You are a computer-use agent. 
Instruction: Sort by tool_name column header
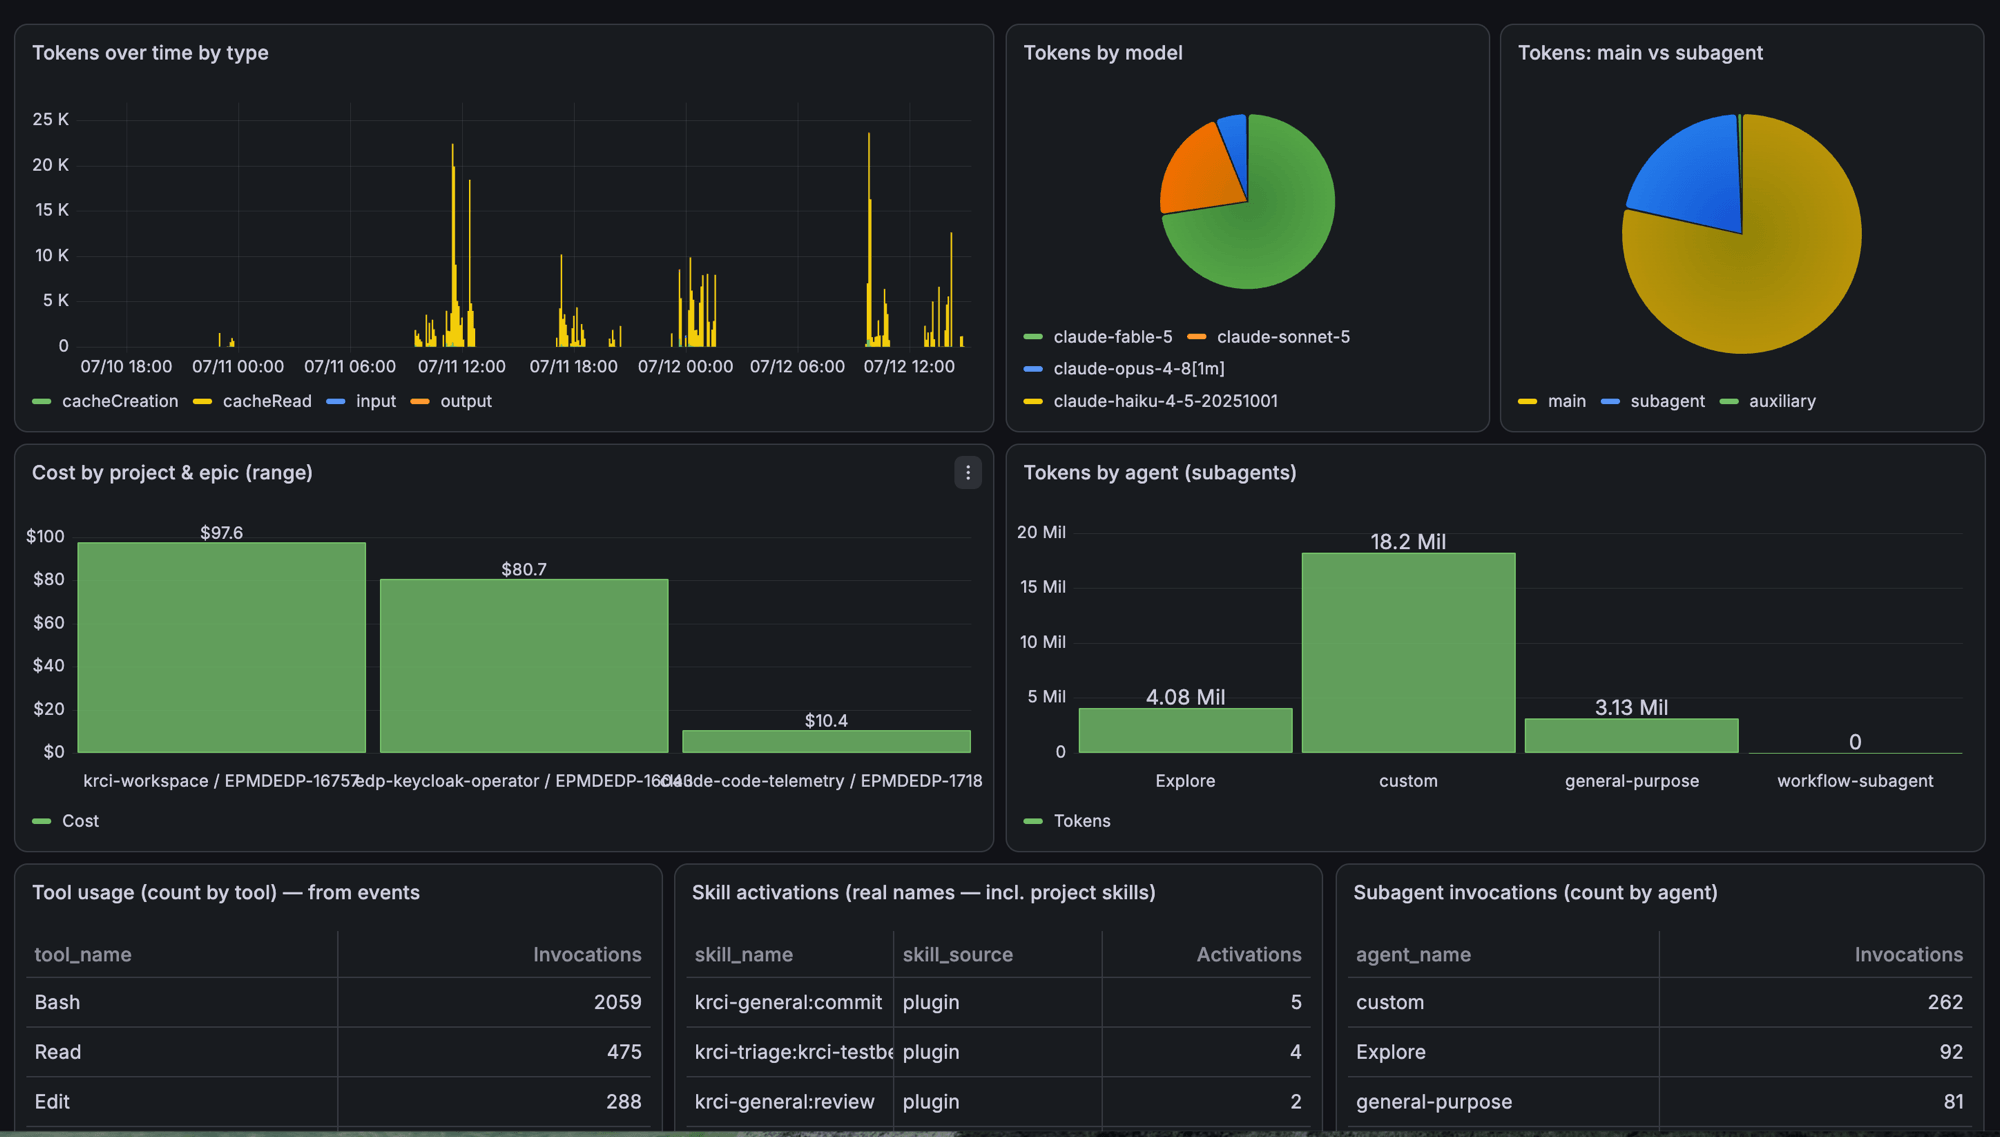pos(83,955)
